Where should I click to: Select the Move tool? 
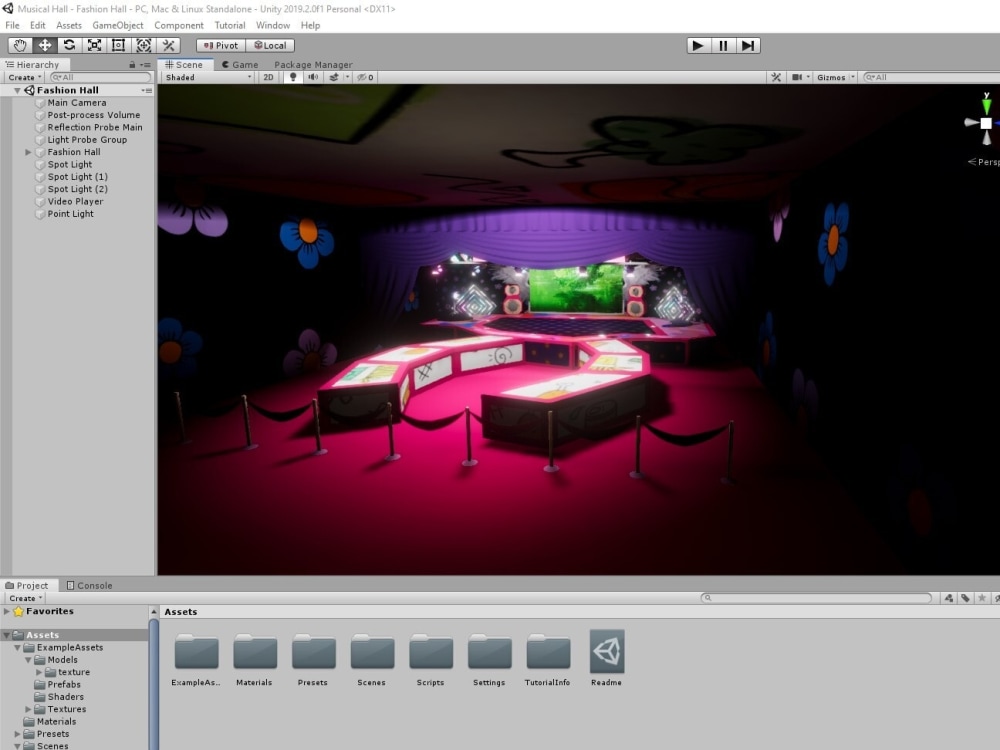click(44, 45)
